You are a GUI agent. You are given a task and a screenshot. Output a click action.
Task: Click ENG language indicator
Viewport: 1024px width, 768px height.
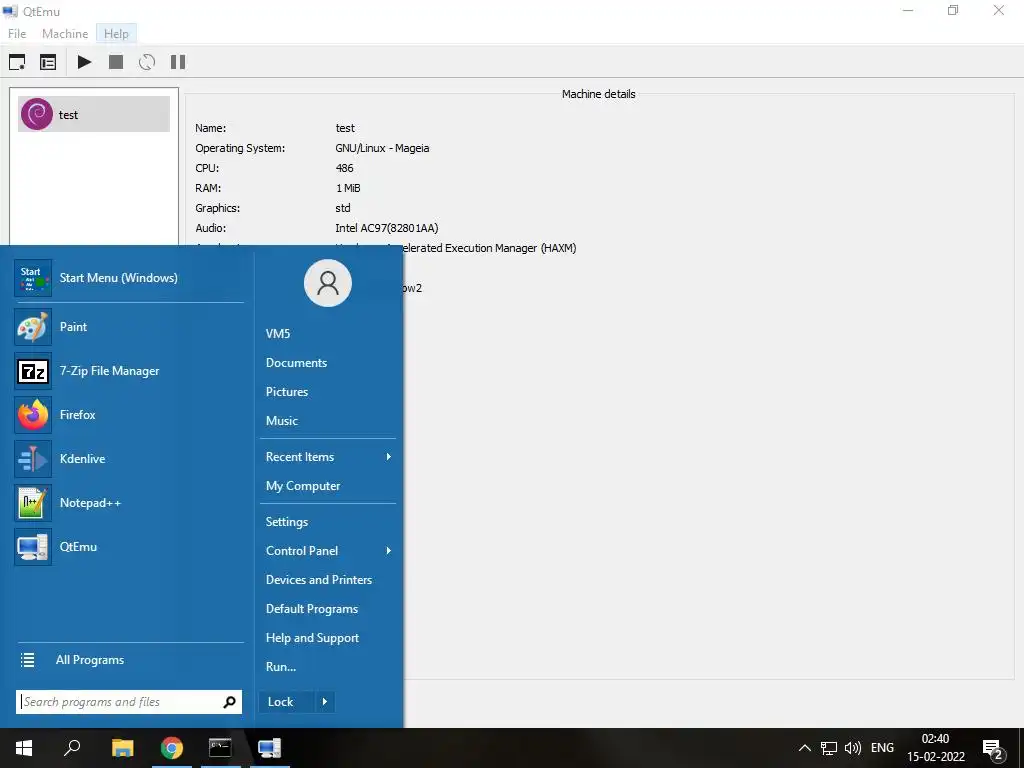tap(882, 748)
